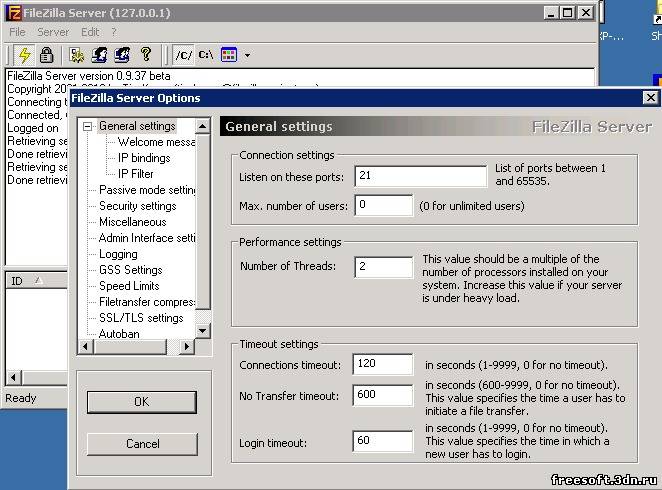This screenshot has height=490, width=662.
Task: Click the Number of Threads field
Action: click(x=384, y=267)
